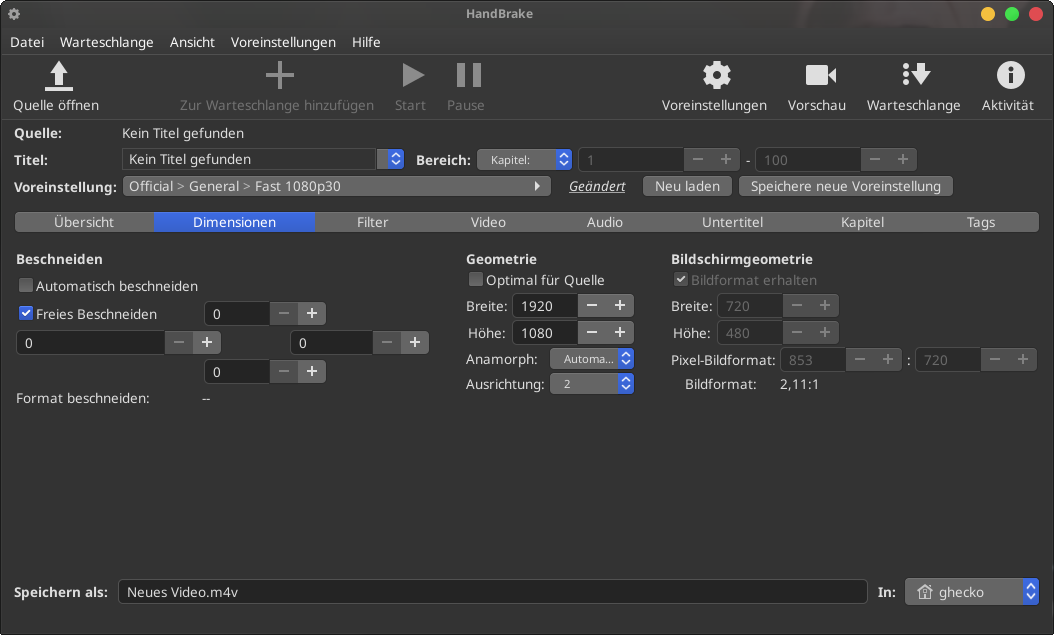Click Zur Warteschlange hinzufügen plus icon

coord(280,75)
